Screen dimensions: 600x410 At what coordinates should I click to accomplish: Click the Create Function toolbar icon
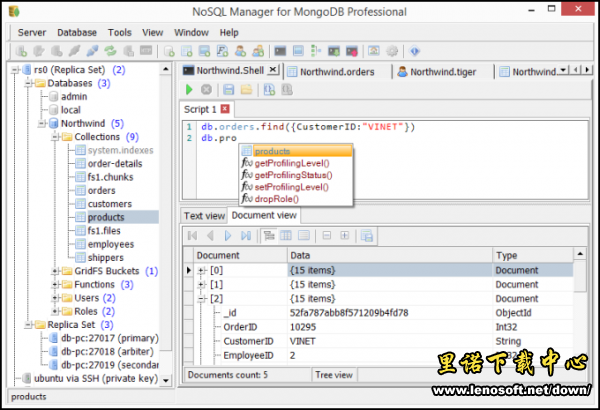tap(222, 51)
